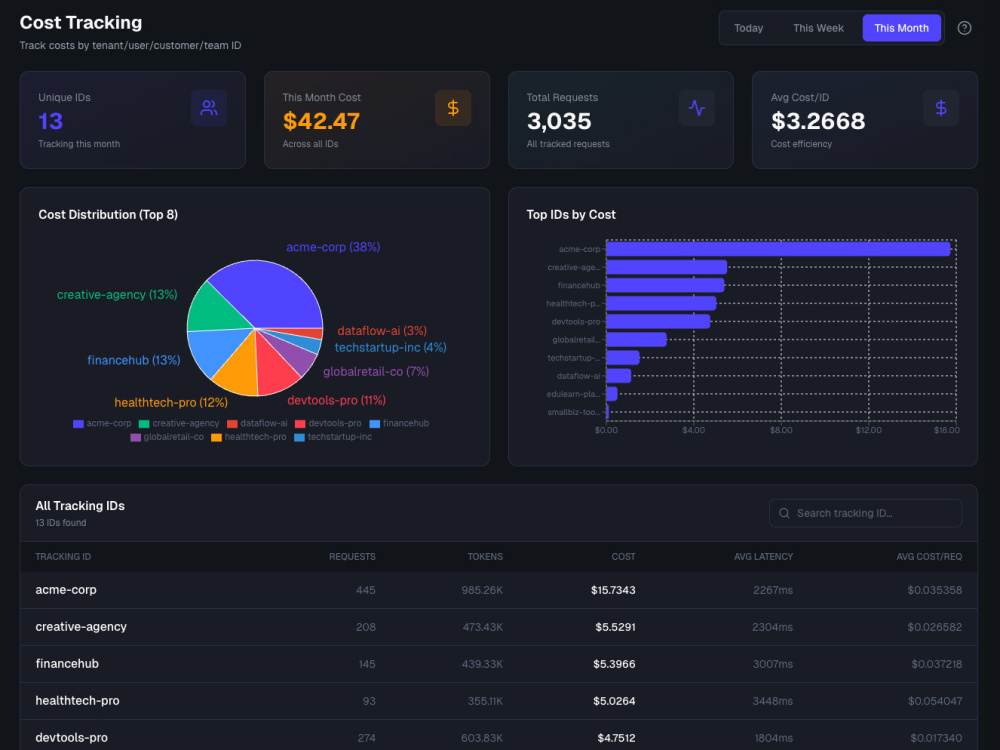
Task: Click globalretail-co legend color swatch
Action: (135, 438)
